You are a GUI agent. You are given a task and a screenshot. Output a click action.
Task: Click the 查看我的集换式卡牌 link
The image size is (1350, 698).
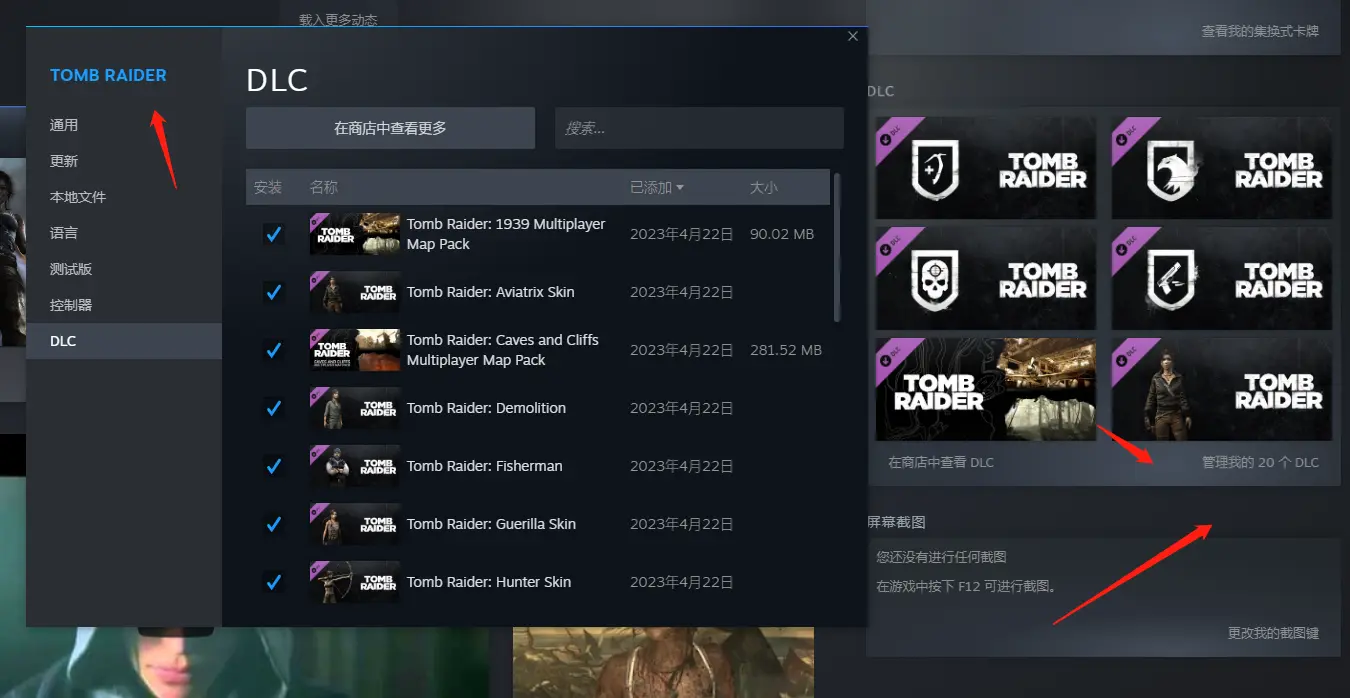1260,31
